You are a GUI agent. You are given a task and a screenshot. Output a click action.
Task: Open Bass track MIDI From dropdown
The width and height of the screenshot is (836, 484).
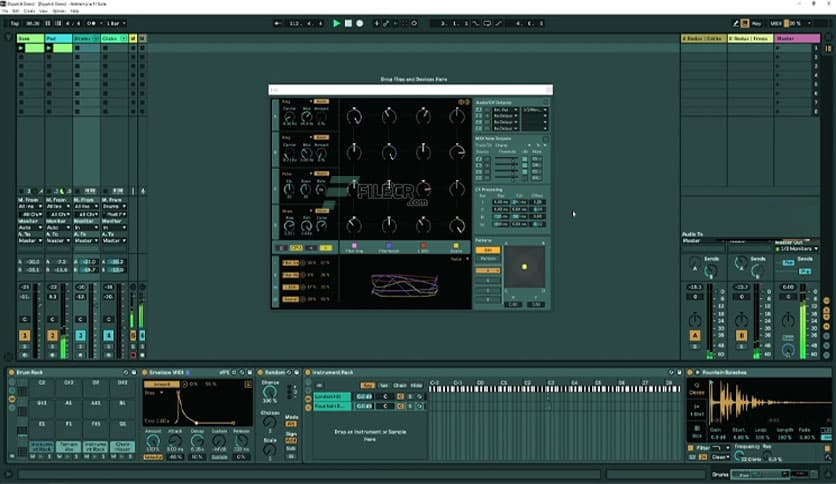[x=30, y=206]
